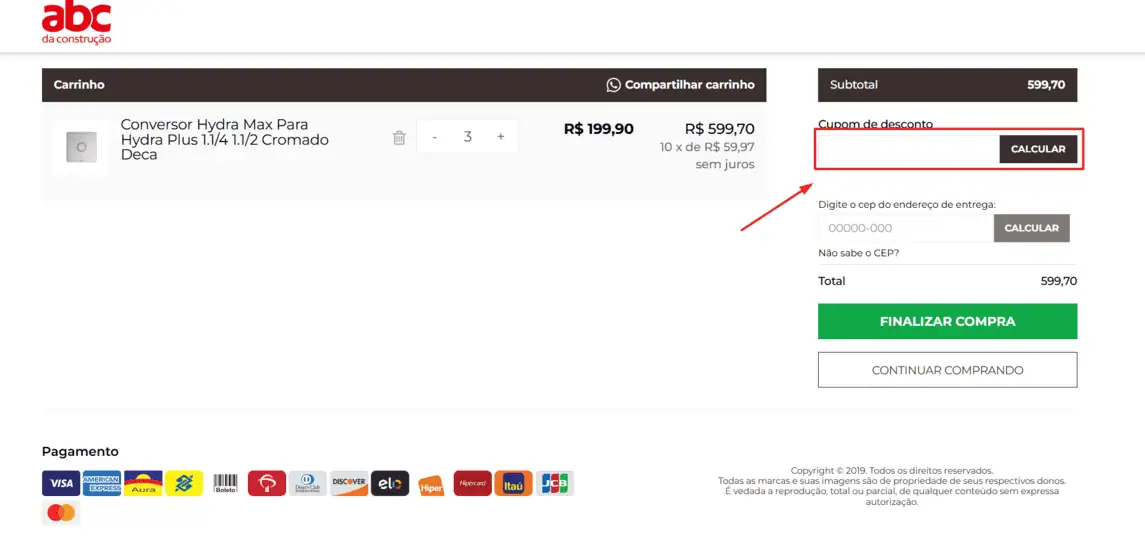
Task: Open the abc da construção logo
Action: tap(77, 23)
